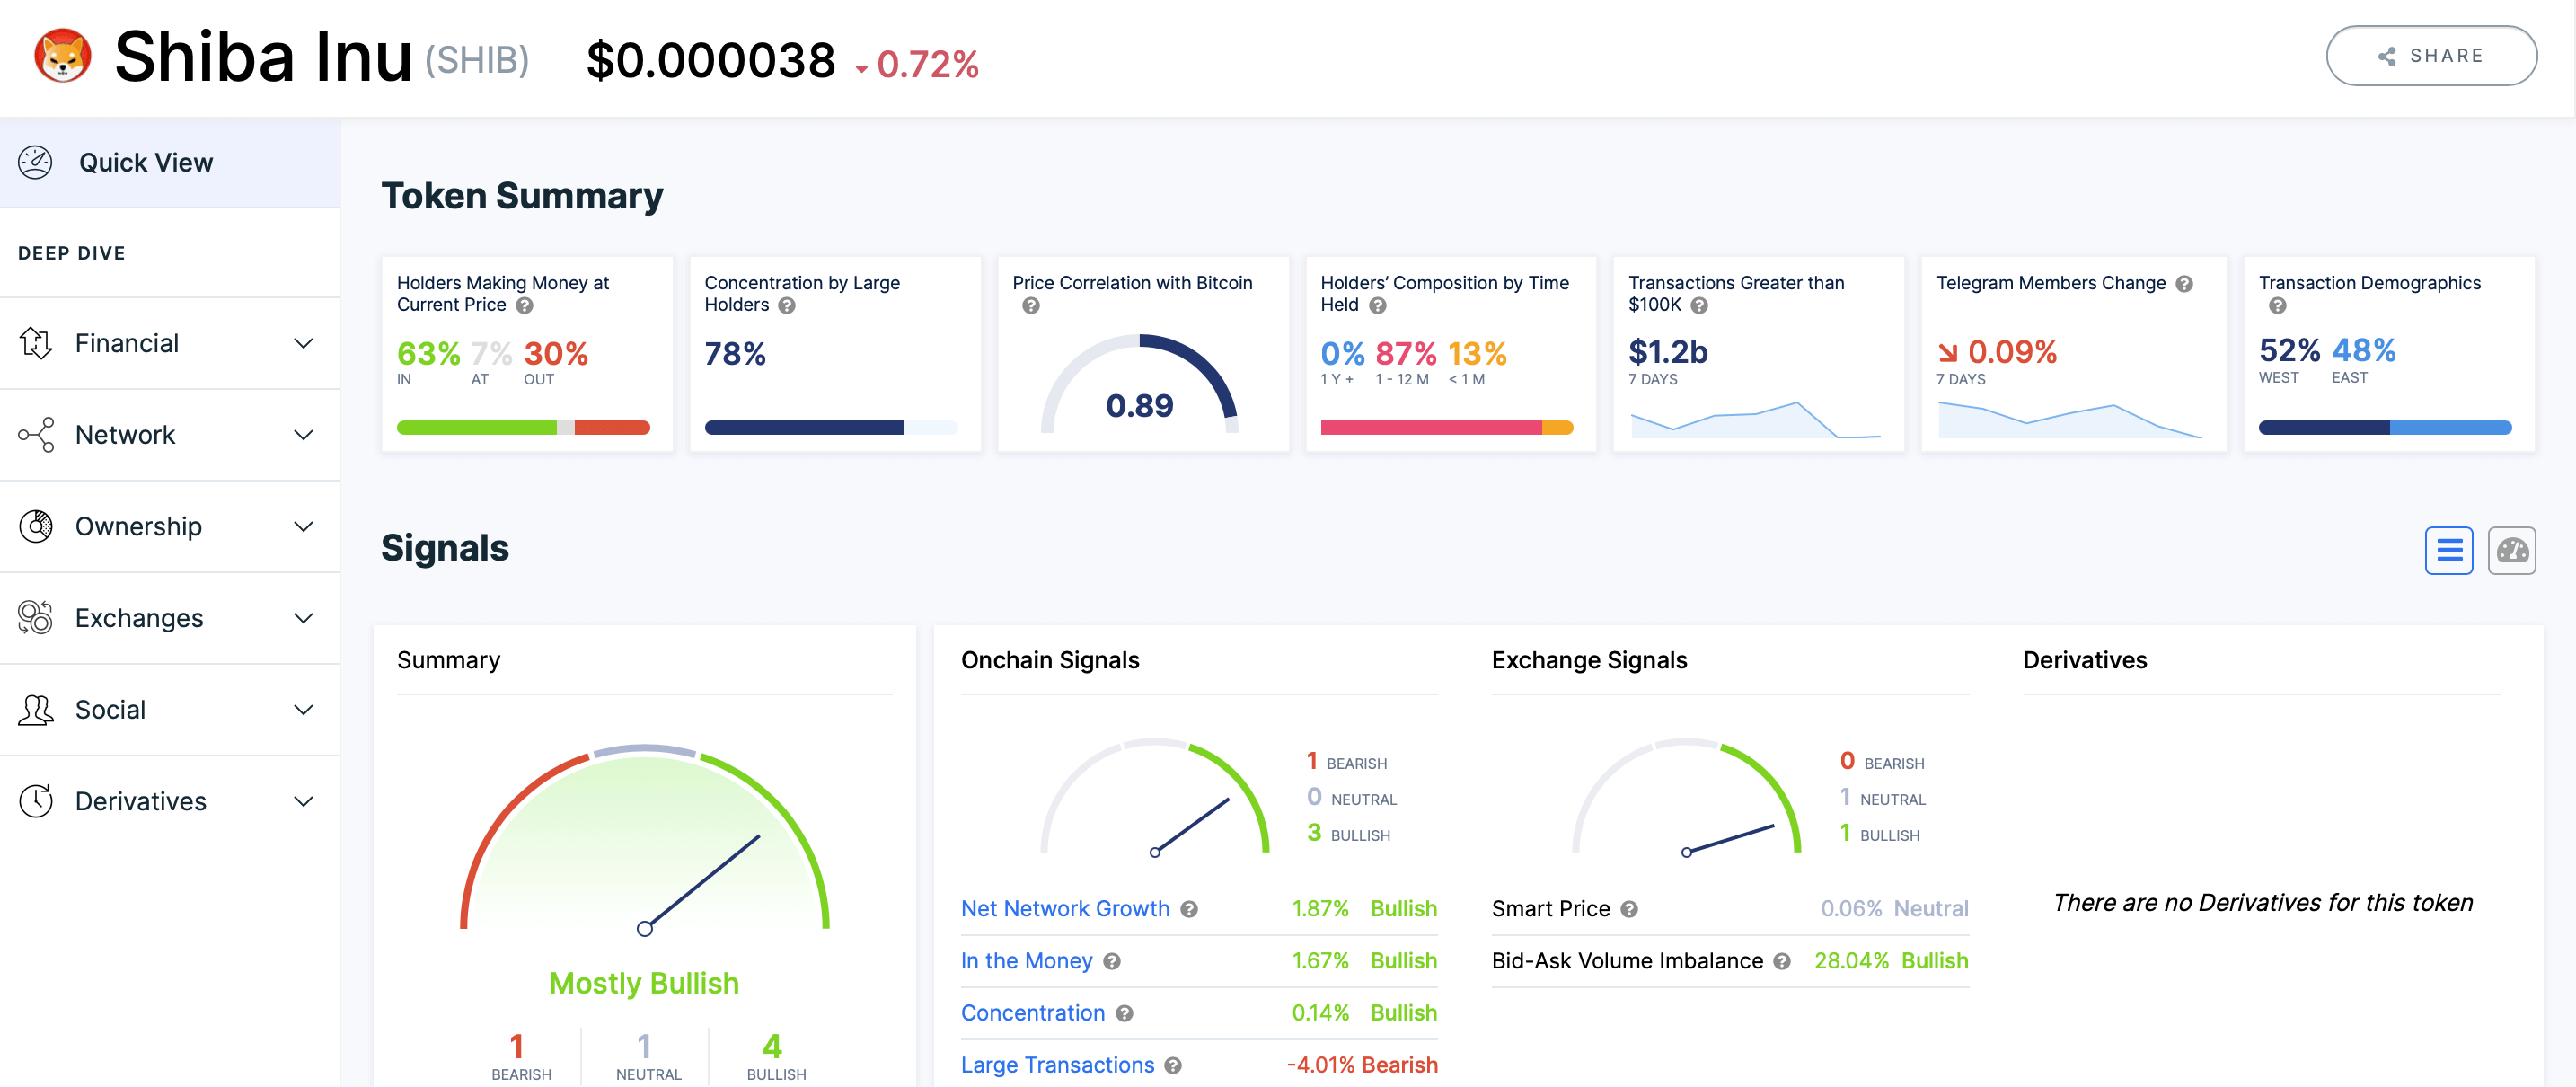Click the Social people icon
2576x1087 pixels.
point(35,710)
